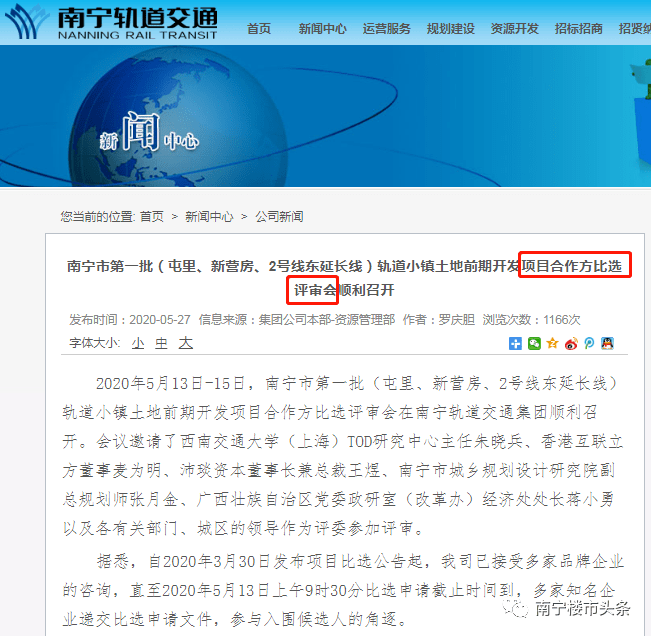
Task: Share via the Tencent Weibo icon
Action: 589,344
